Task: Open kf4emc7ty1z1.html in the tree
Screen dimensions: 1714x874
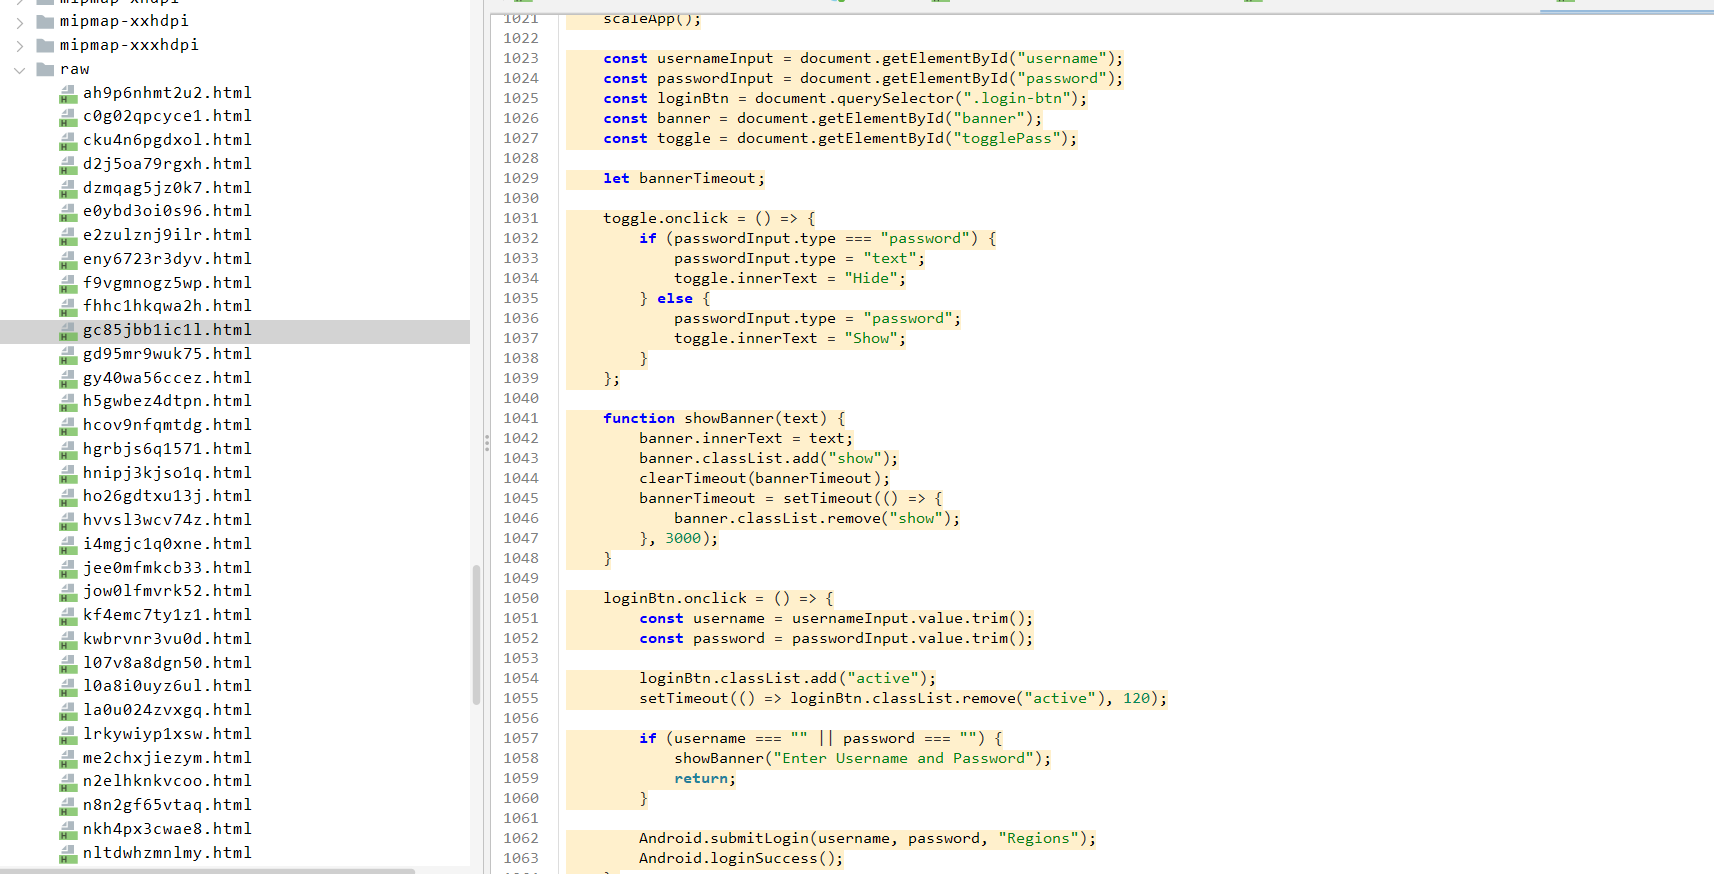Action: [x=167, y=615]
